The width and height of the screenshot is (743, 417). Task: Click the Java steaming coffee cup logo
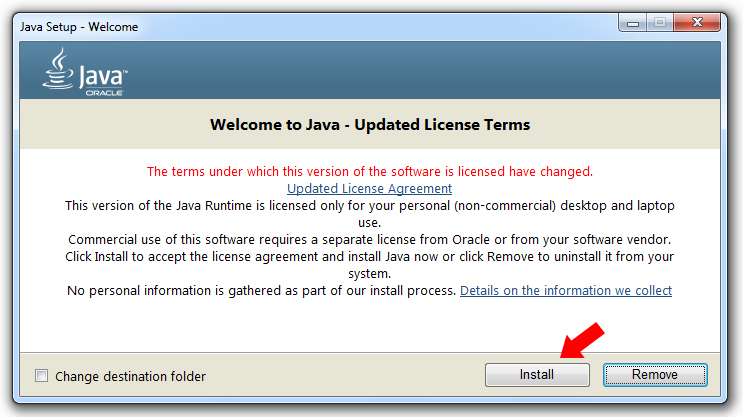[x=58, y=69]
